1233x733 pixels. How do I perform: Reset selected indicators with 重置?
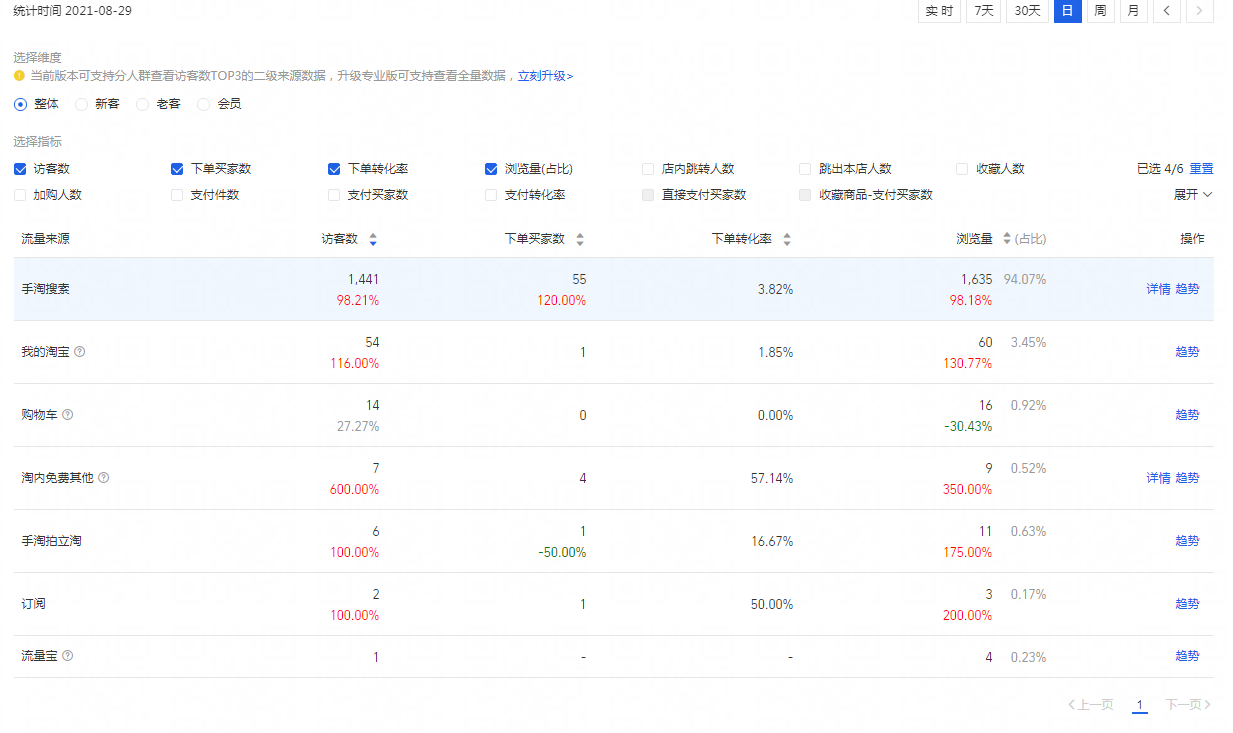[1201, 169]
